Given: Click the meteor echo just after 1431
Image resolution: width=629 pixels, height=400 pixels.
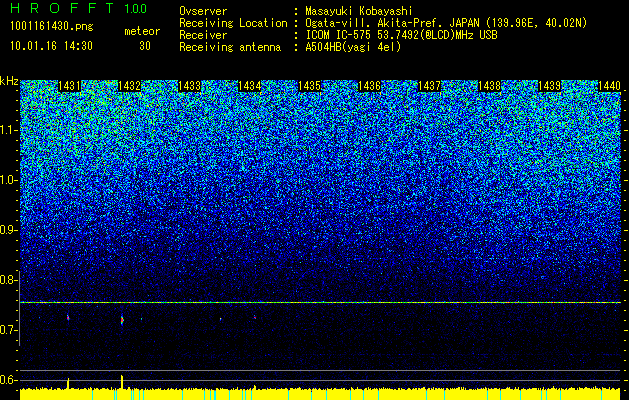Looking at the screenshot, I should pyautogui.click(x=68, y=317).
